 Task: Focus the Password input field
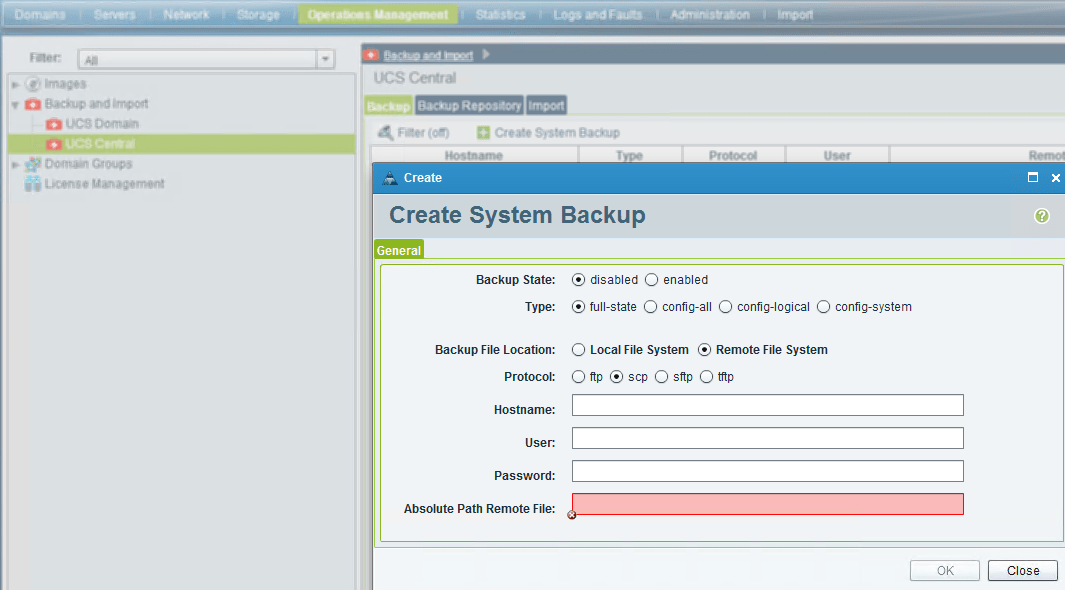click(x=768, y=471)
